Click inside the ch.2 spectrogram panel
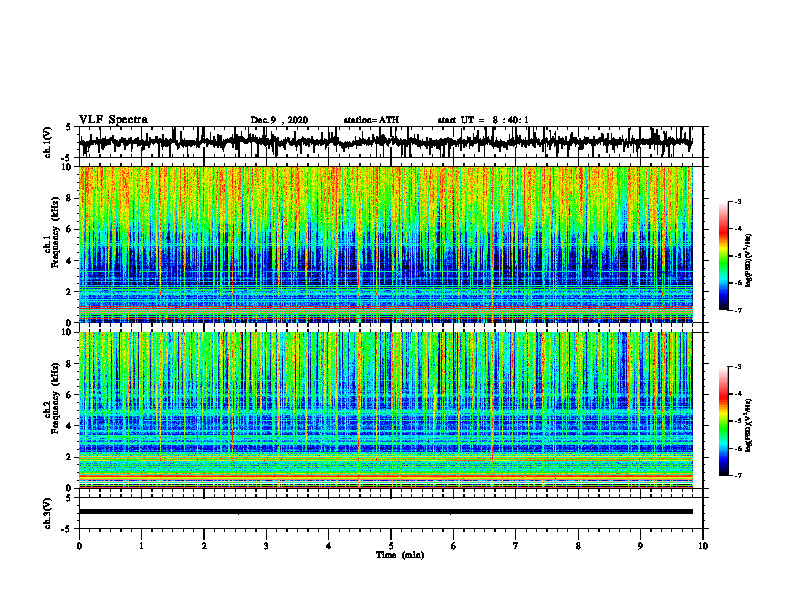The height and width of the screenshot is (612, 792). click(386, 410)
